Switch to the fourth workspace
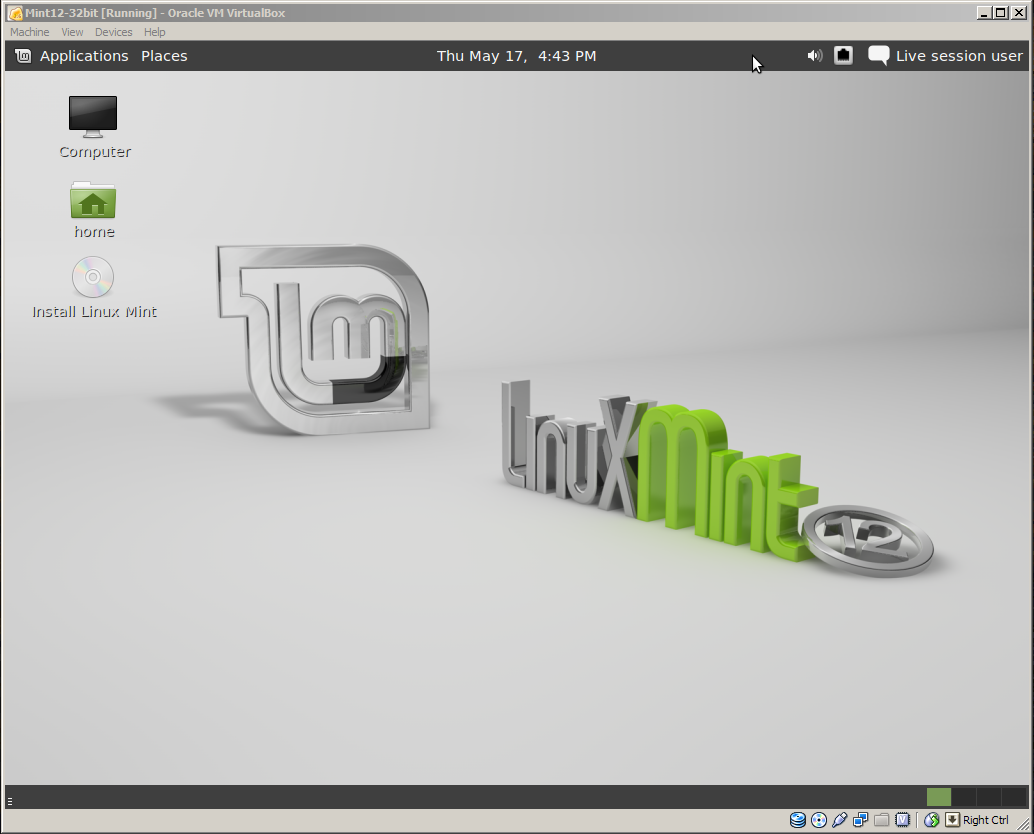Image resolution: width=1034 pixels, height=834 pixels. coord(1013,797)
